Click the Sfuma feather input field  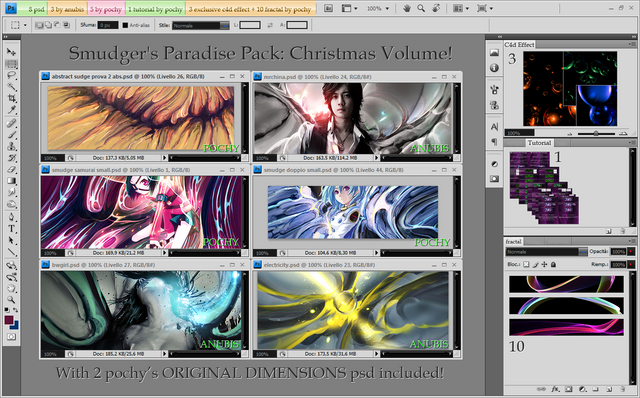[x=108, y=25]
